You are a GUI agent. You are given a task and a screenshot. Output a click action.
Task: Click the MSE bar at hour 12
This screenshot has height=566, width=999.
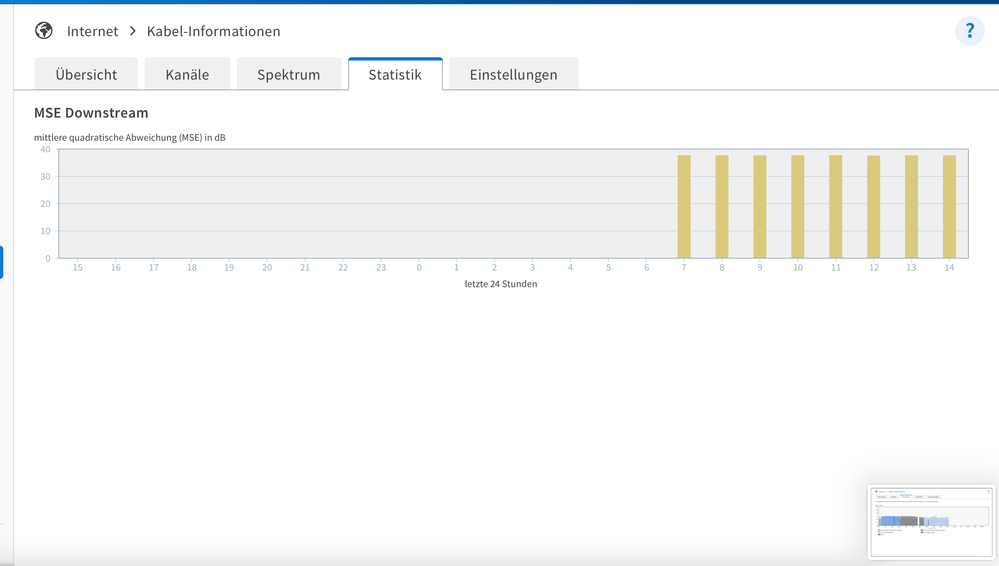[873, 207]
